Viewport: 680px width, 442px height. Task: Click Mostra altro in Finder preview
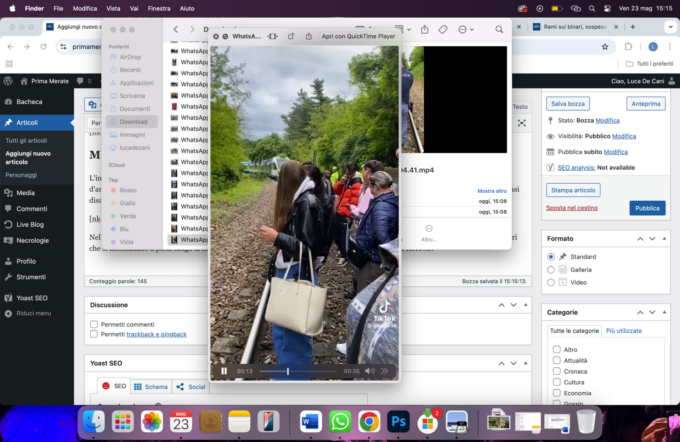(x=492, y=191)
